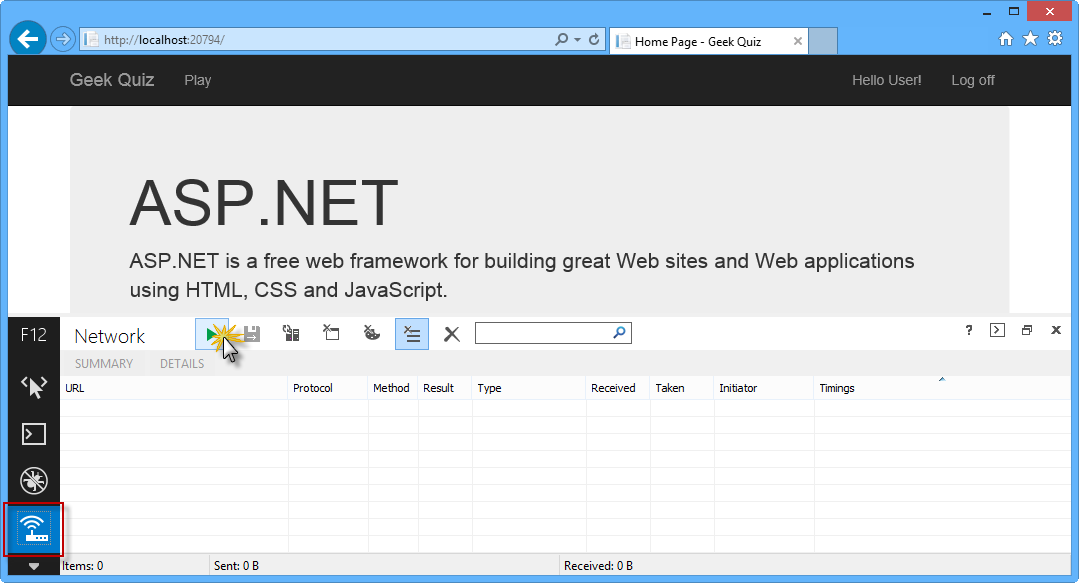Image resolution: width=1079 pixels, height=583 pixels.
Task: Switch to the DETAILS tab
Action: coord(181,363)
